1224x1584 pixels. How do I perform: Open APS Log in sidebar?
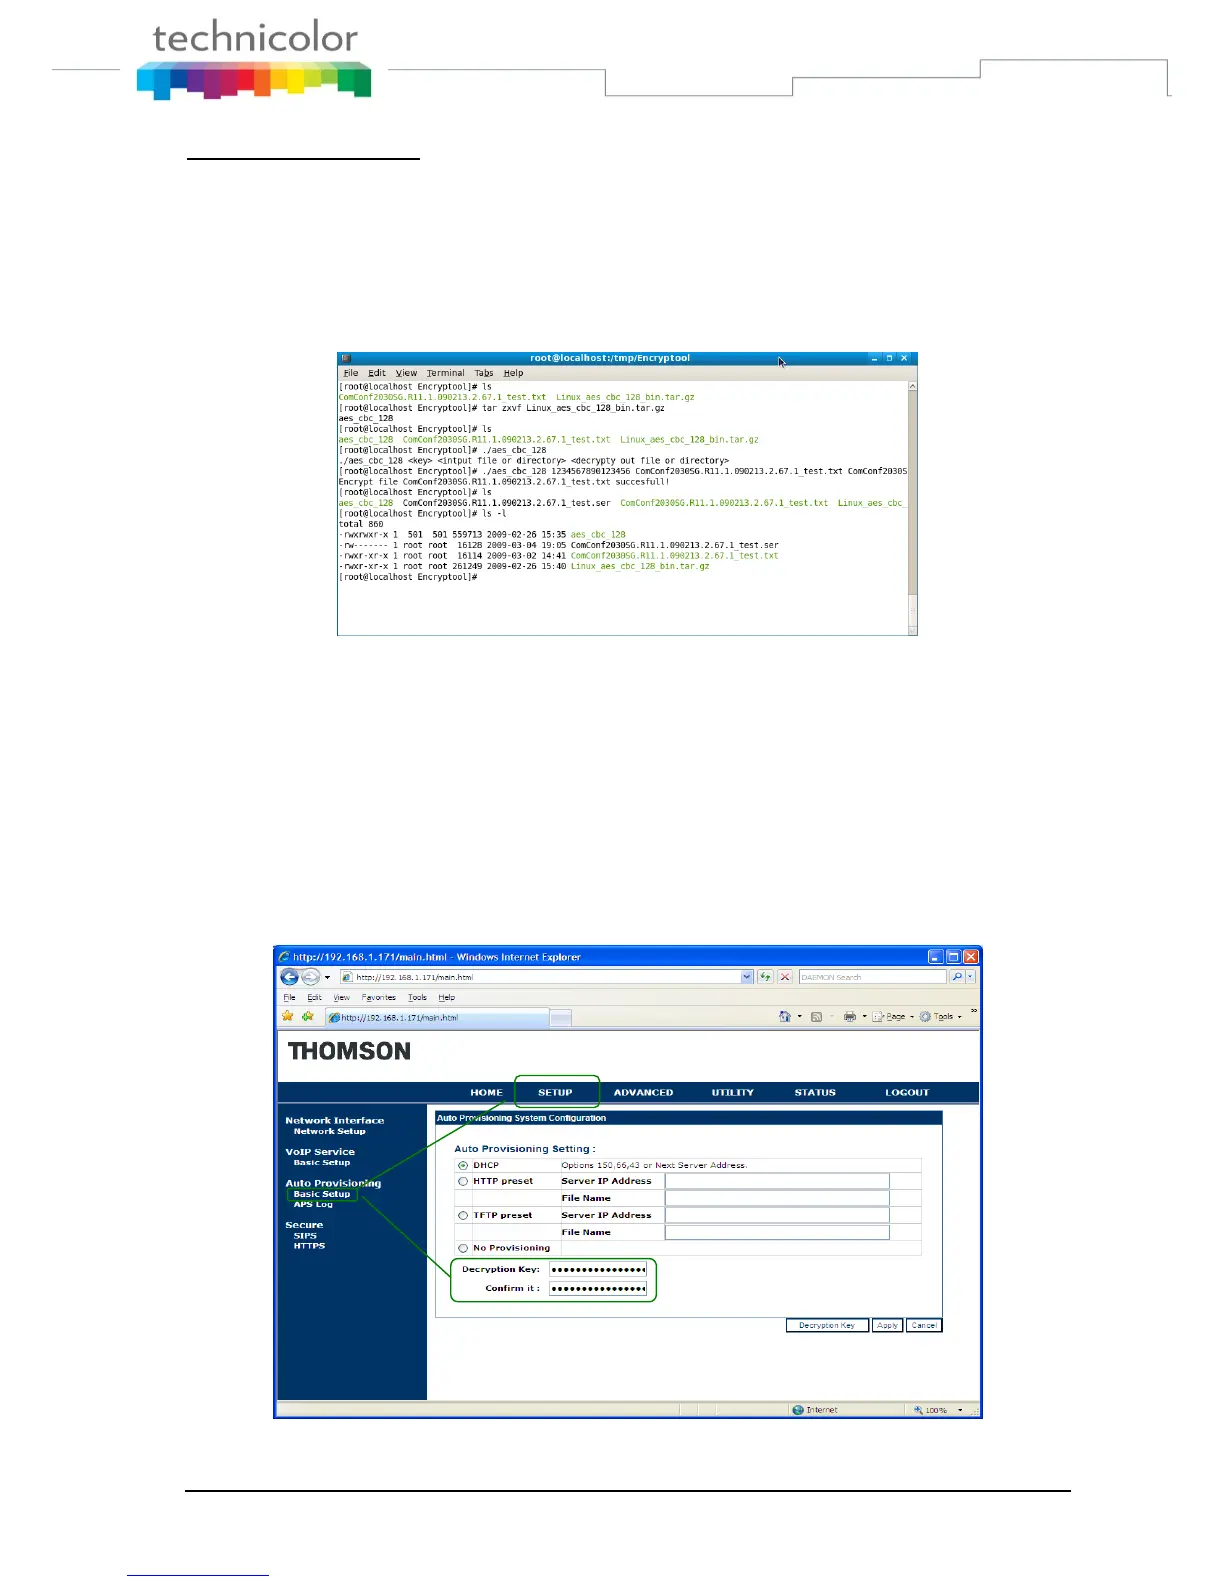pyautogui.click(x=313, y=1205)
